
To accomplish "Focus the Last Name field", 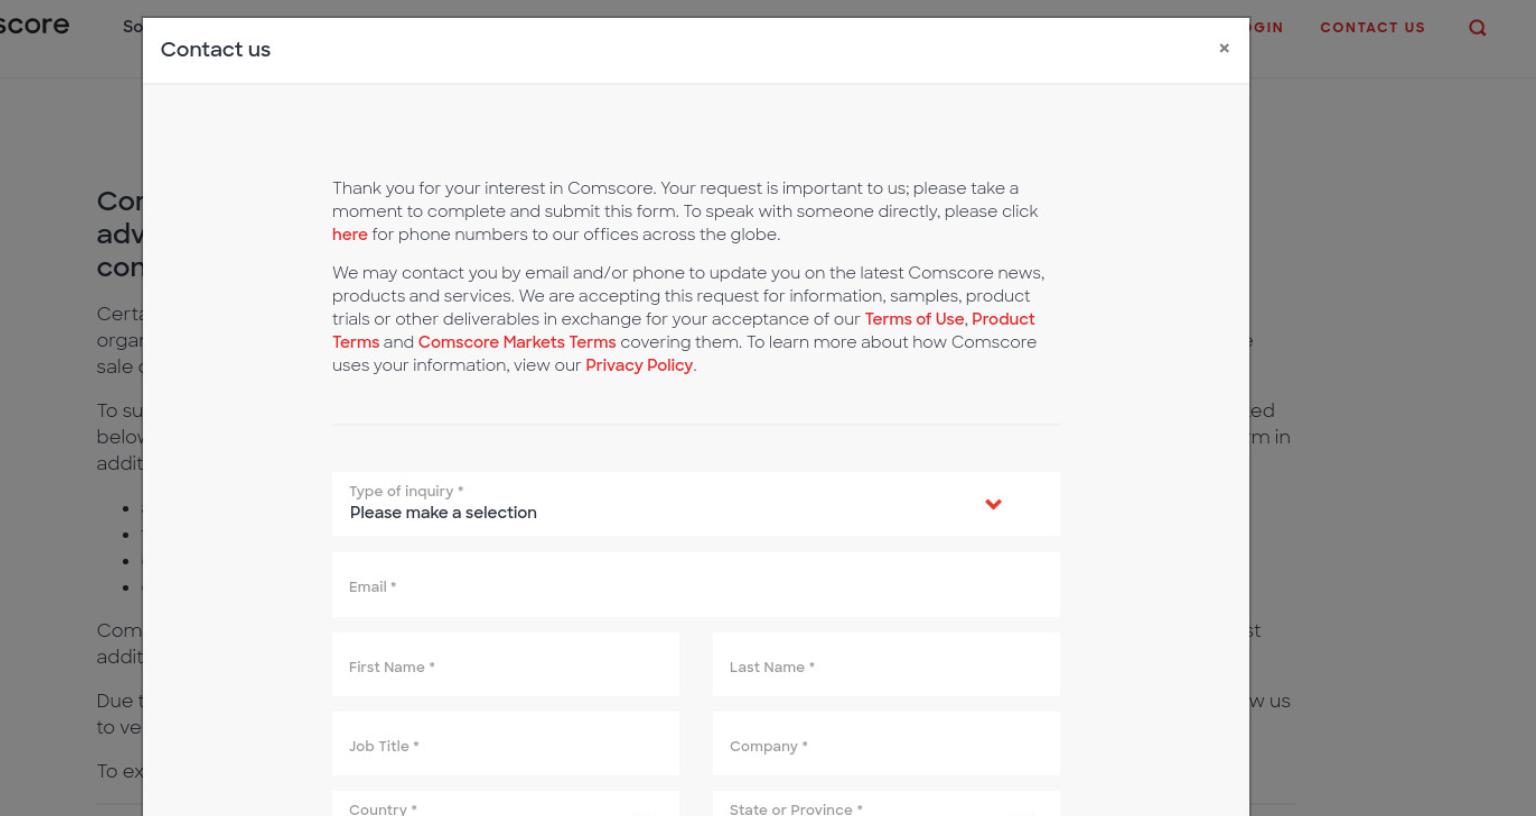I will [886, 664].
